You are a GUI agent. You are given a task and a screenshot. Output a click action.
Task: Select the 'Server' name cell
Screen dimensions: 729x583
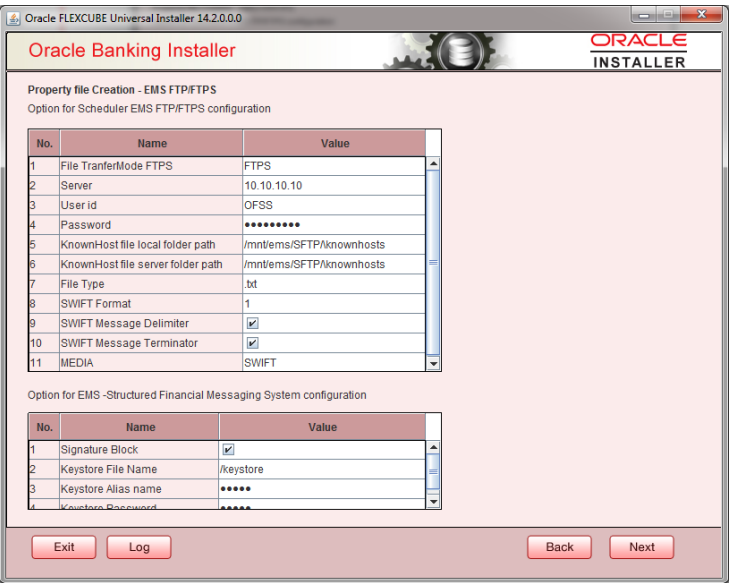tap(151, 186)
